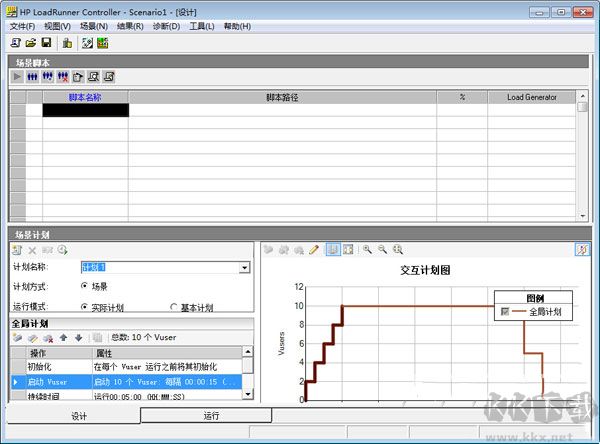Image resolution: width=600 pixels, height=444 pixels.
Task: Select the 场景 radio button for 计划方式
Action: [85, 286]
